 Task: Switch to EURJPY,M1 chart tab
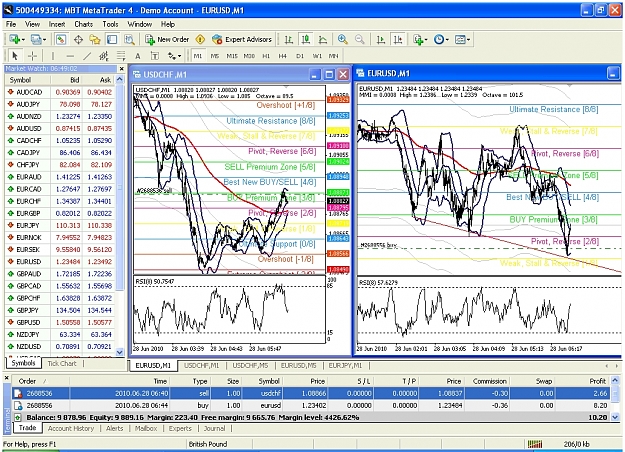[345, 366]
